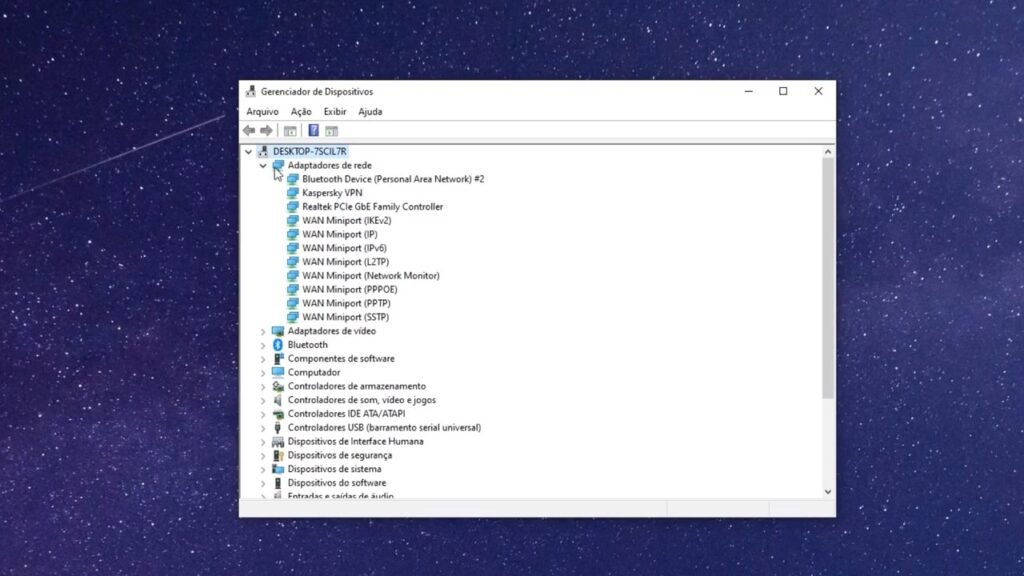This screenshot has height=576, width=1024.
Task: Select Realtek PCIe GbE Family Controller
Action: tap(372, 206)
